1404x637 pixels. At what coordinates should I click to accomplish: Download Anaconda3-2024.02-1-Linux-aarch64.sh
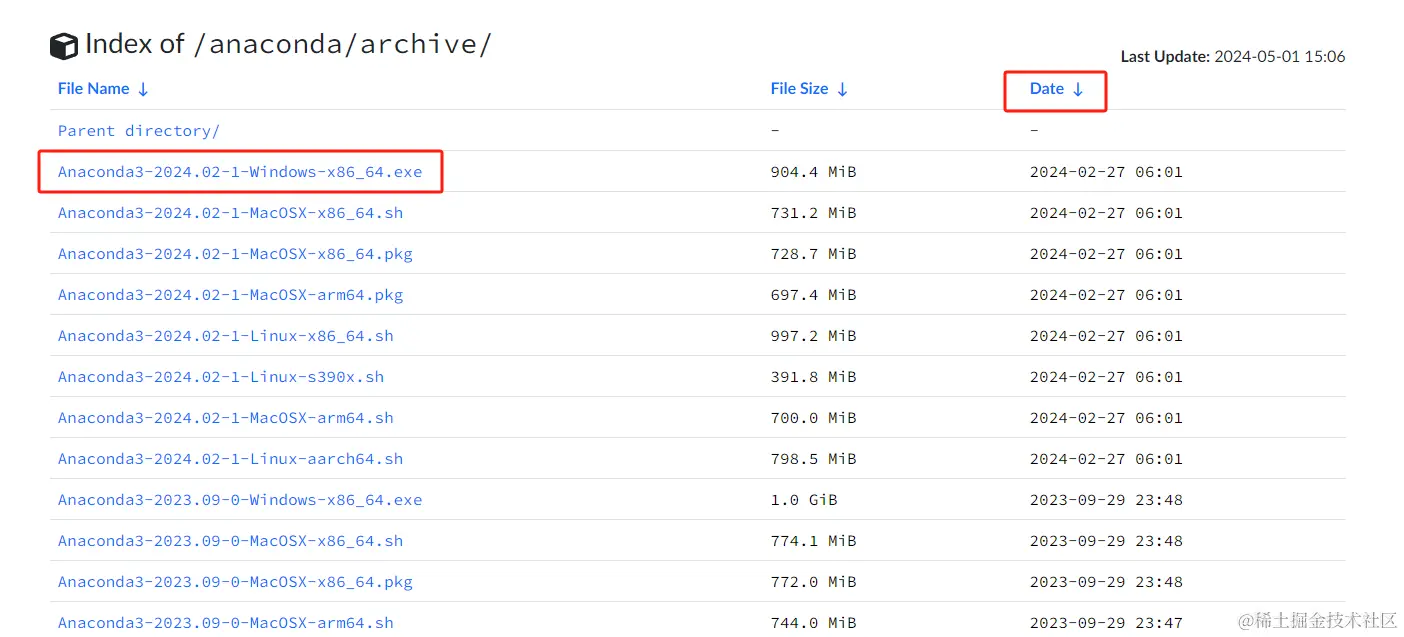pos(230,459)
